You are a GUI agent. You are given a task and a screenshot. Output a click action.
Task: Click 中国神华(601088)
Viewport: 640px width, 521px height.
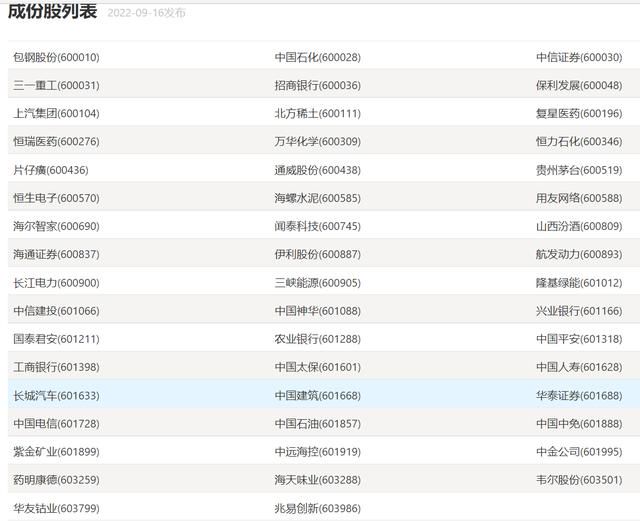[x=318, y=311]
